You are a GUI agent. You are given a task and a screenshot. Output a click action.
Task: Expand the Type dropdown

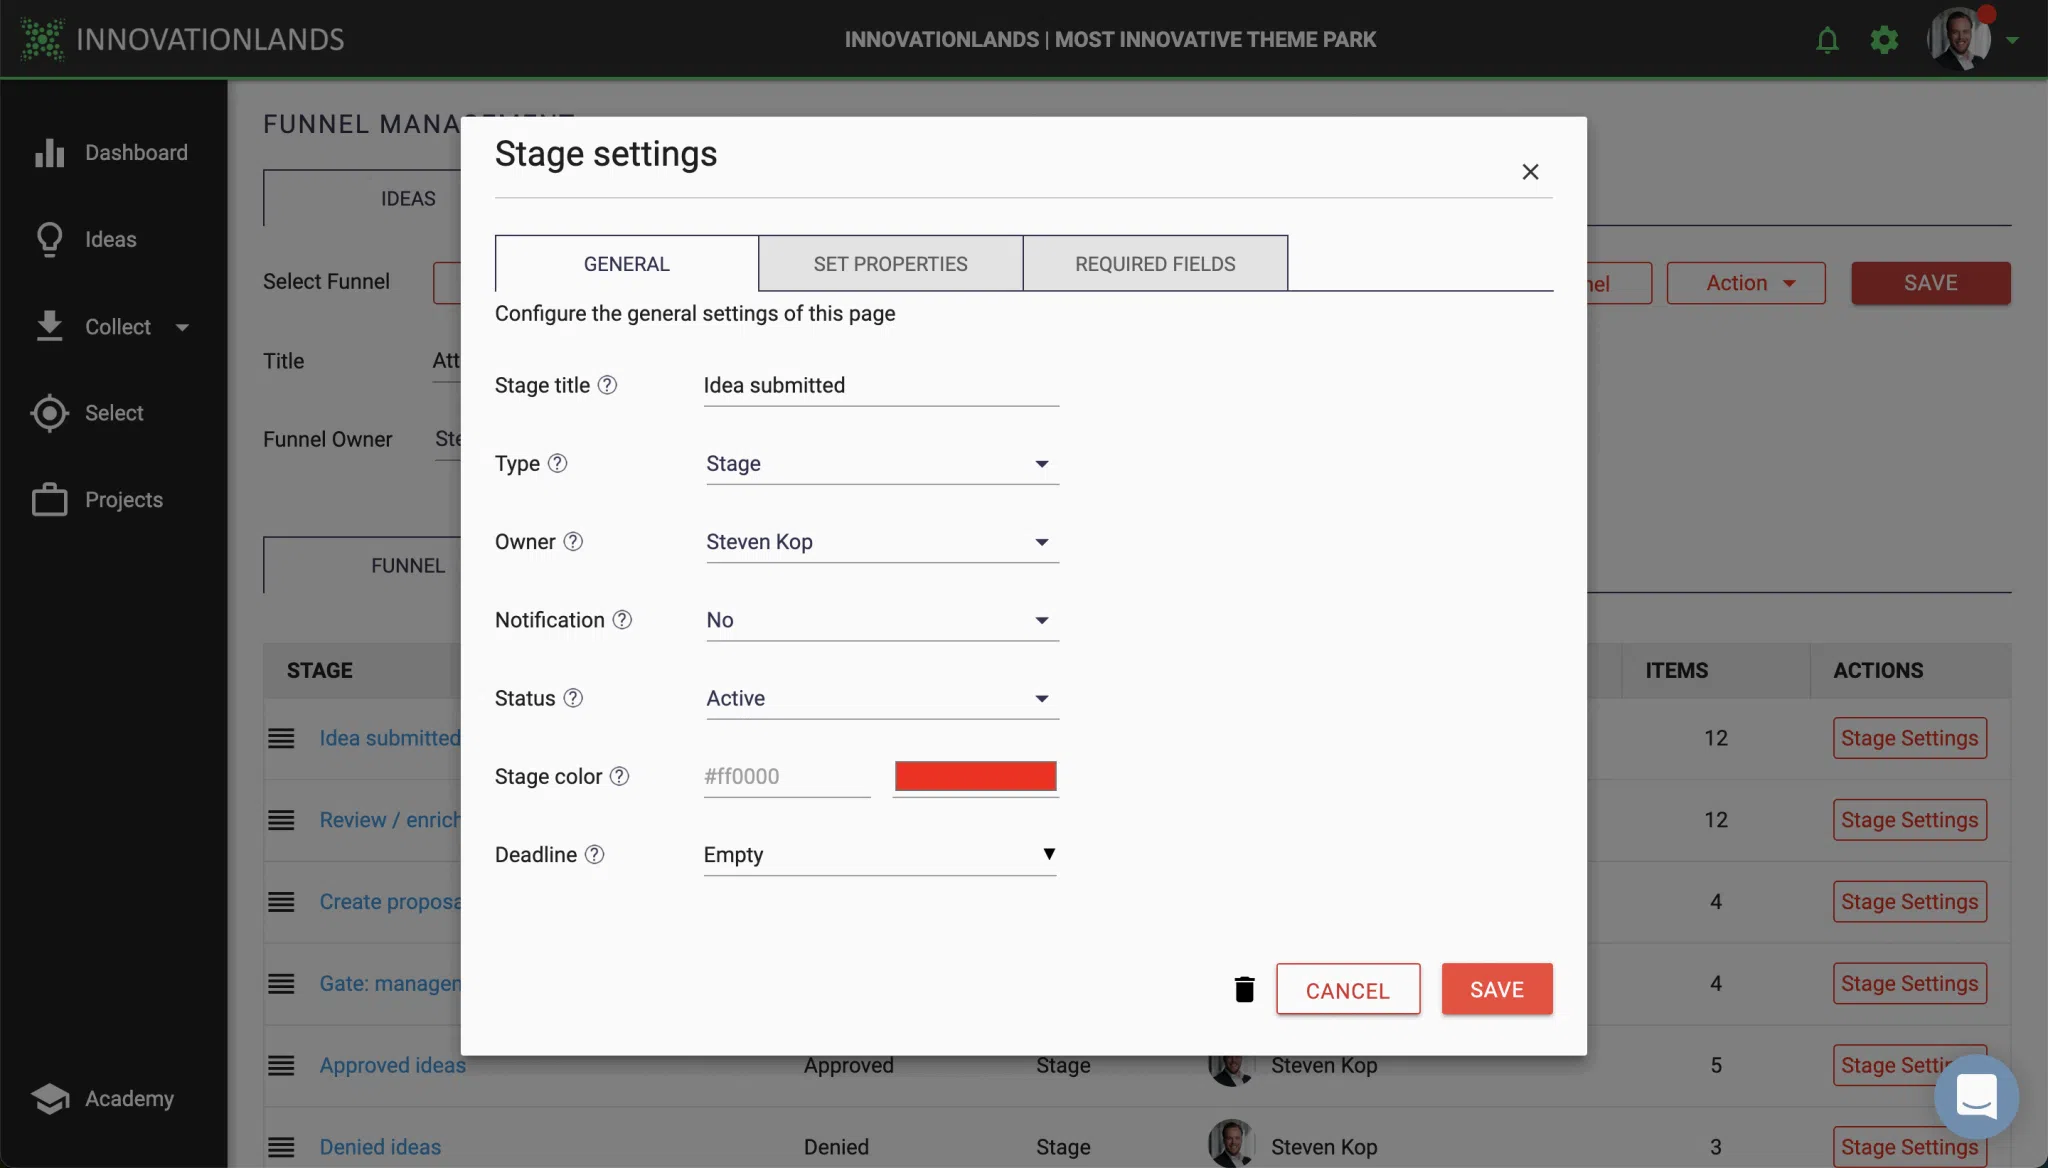click(x=881, y=464)
